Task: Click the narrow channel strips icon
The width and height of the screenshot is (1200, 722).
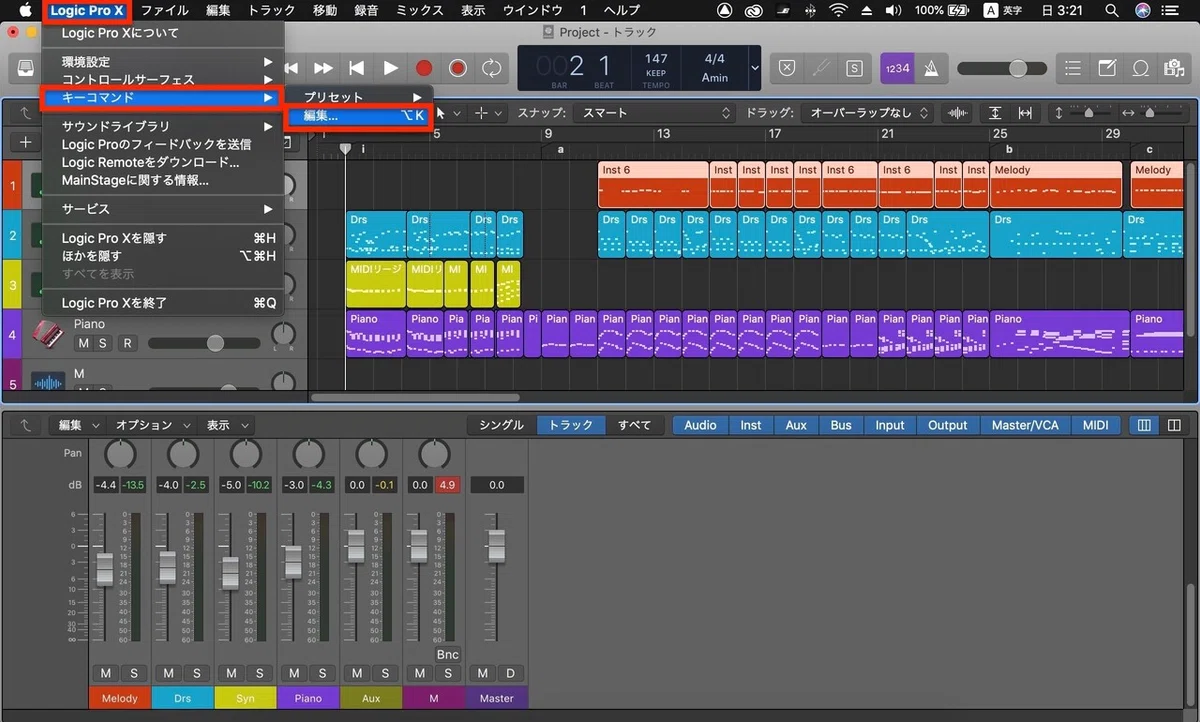Action: click(x=1144, y=425)
